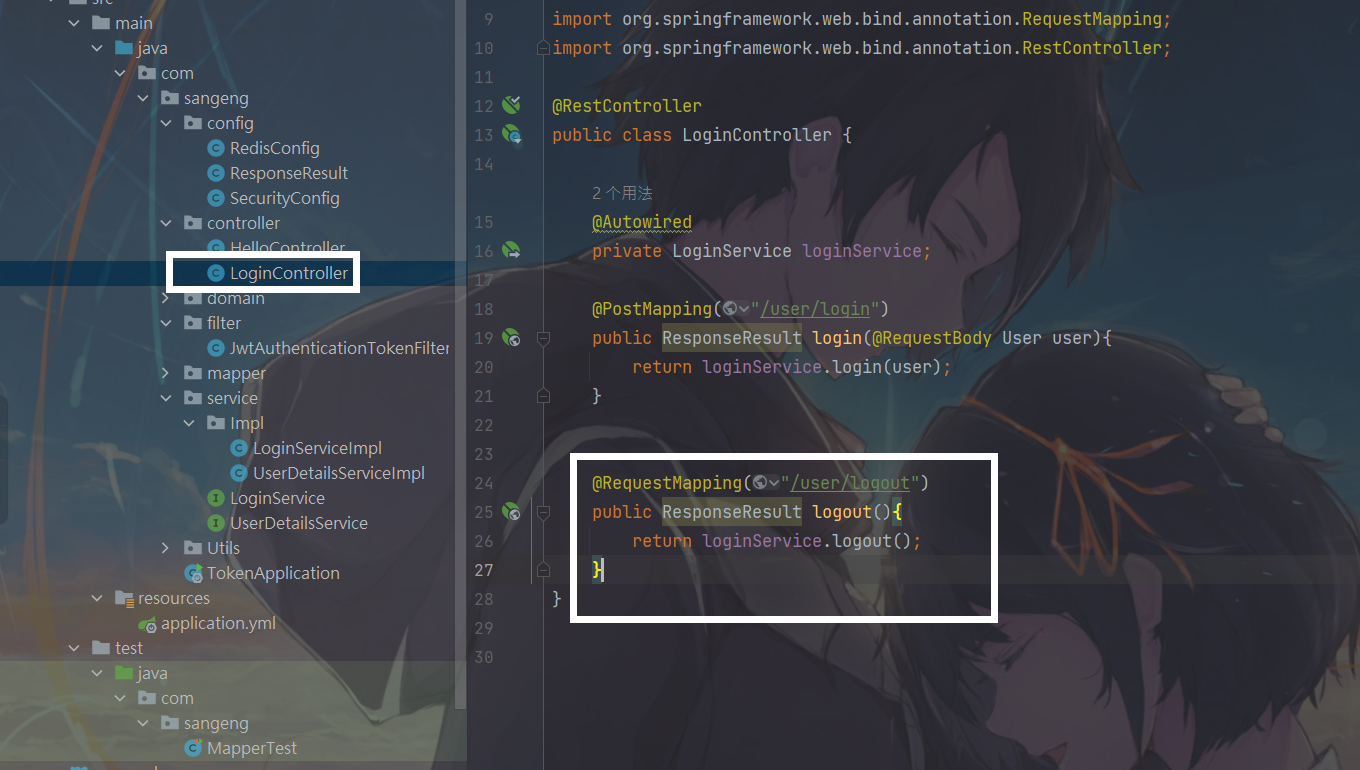Click line number 18 in the gutter
The width and height of the screenshot is (1360, 770).
(483, 309)
